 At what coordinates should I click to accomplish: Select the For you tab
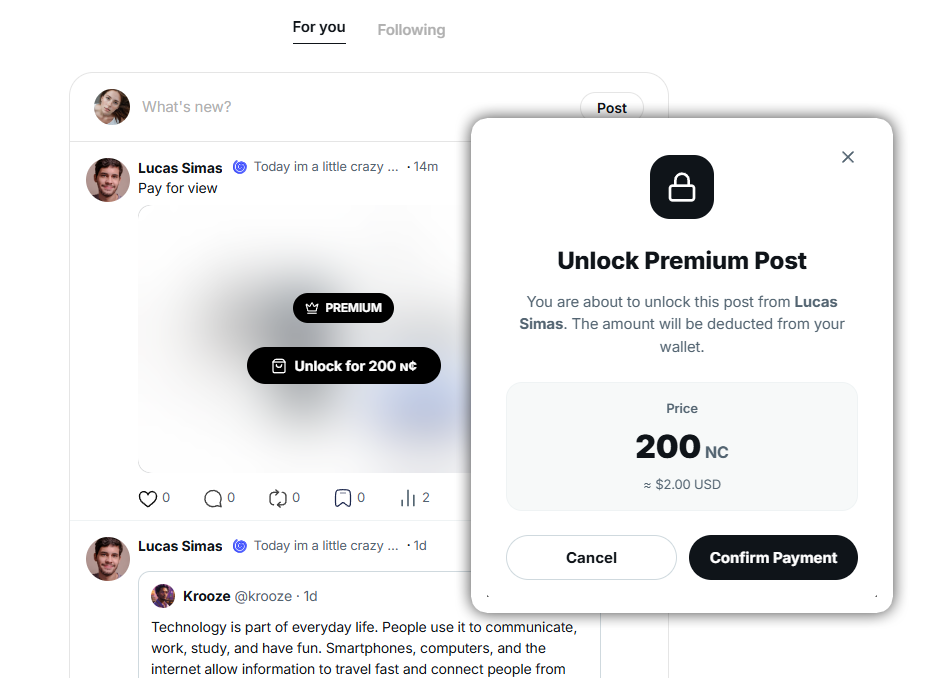(319, 27)
